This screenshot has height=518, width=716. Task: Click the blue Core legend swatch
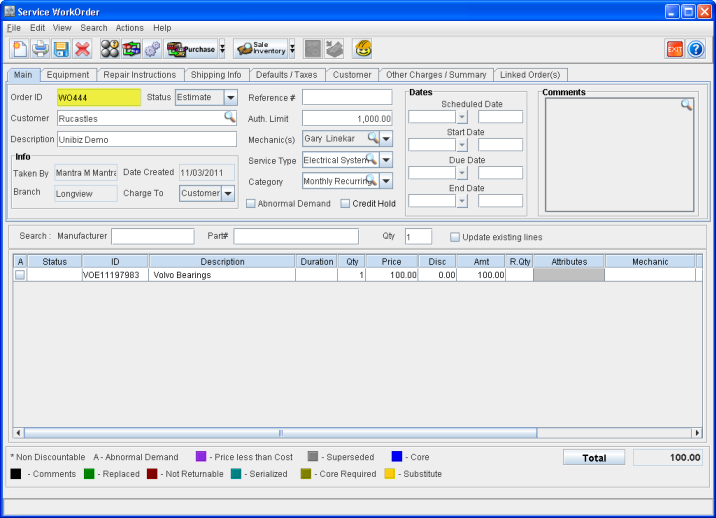click(397, 456)
